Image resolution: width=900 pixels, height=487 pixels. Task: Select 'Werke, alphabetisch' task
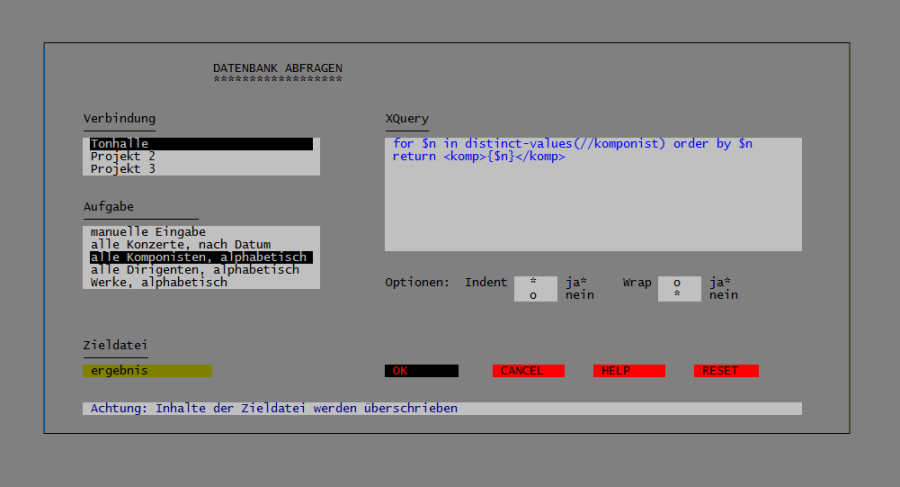[x=200, y=282]
